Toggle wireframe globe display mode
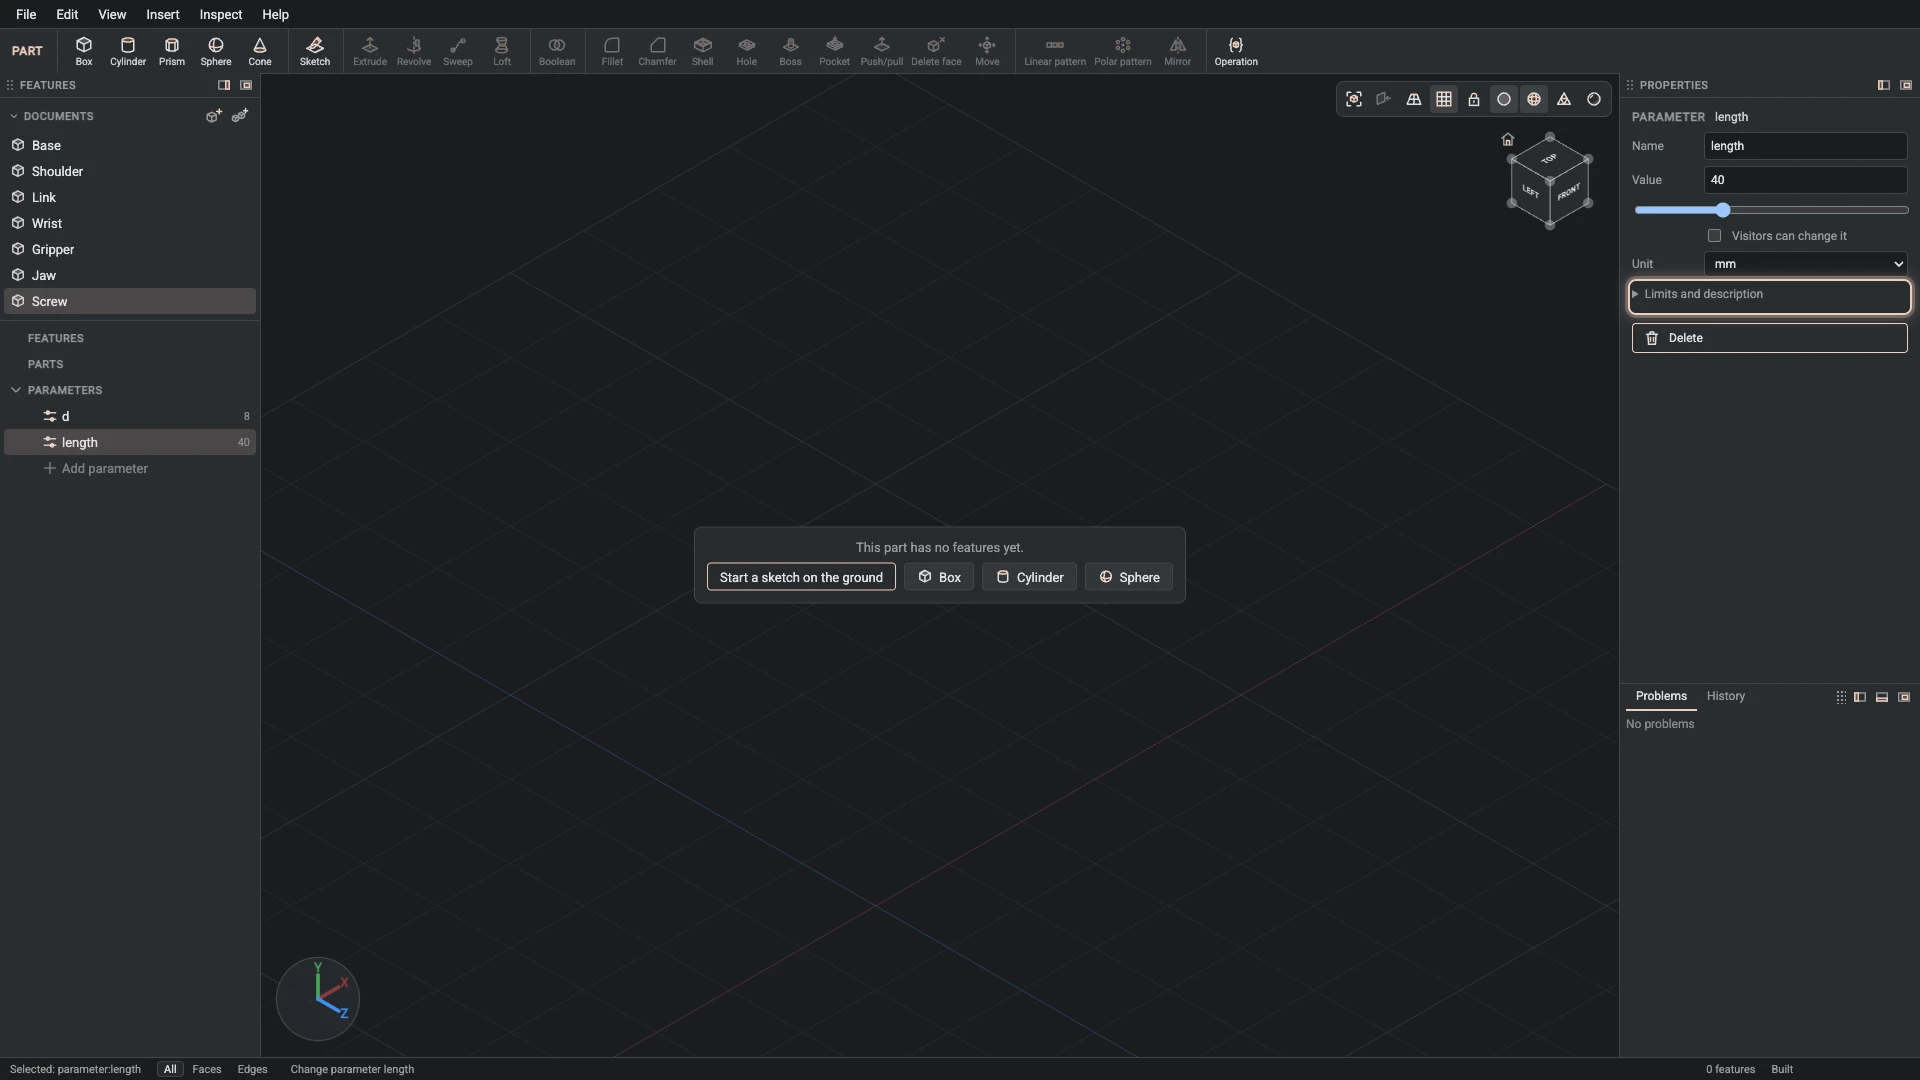Screen dimensions: 1920x1080 (1534, 99)
